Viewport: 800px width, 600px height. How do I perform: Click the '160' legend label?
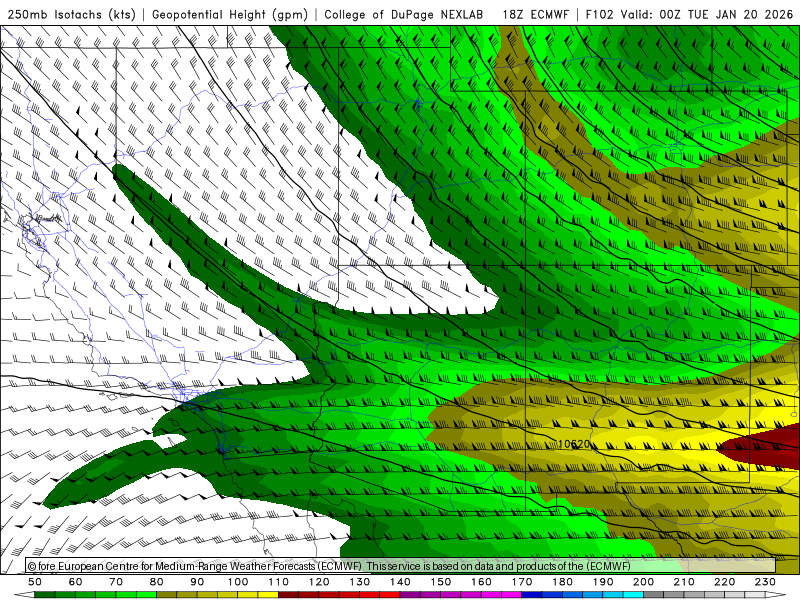(481, 582)
